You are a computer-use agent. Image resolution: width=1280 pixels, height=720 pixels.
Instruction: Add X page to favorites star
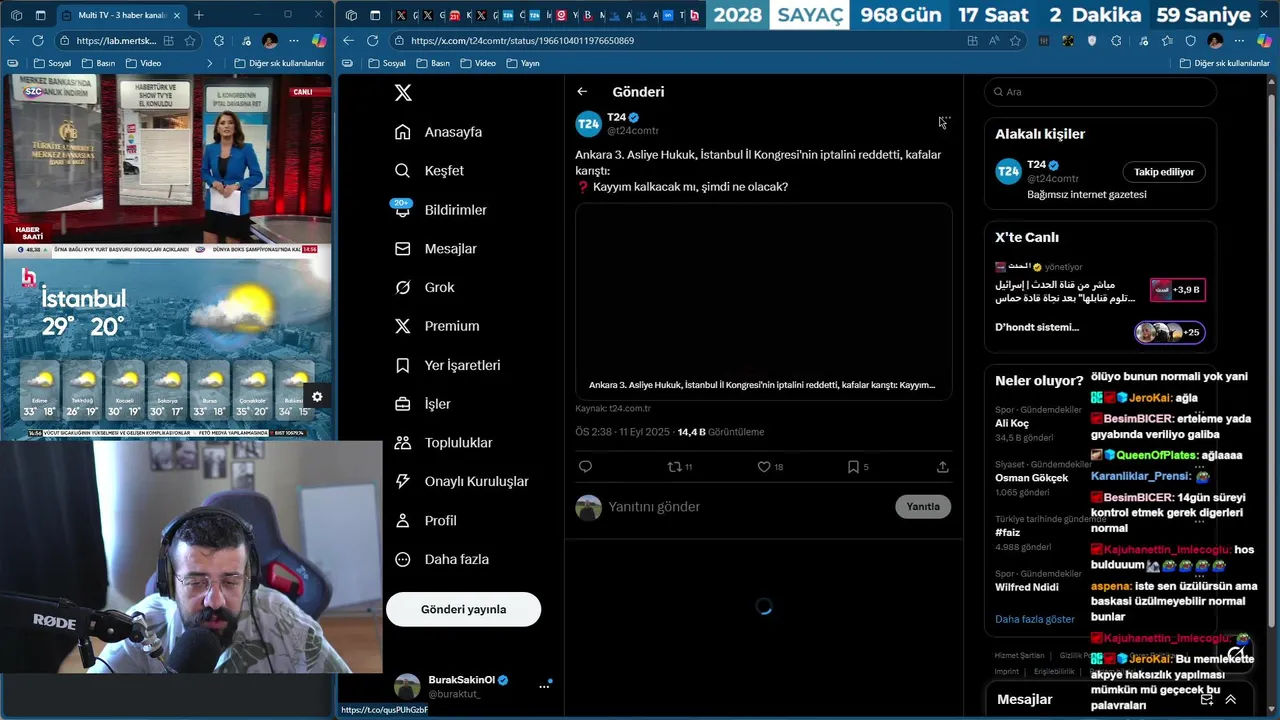tap(1015, 40)
